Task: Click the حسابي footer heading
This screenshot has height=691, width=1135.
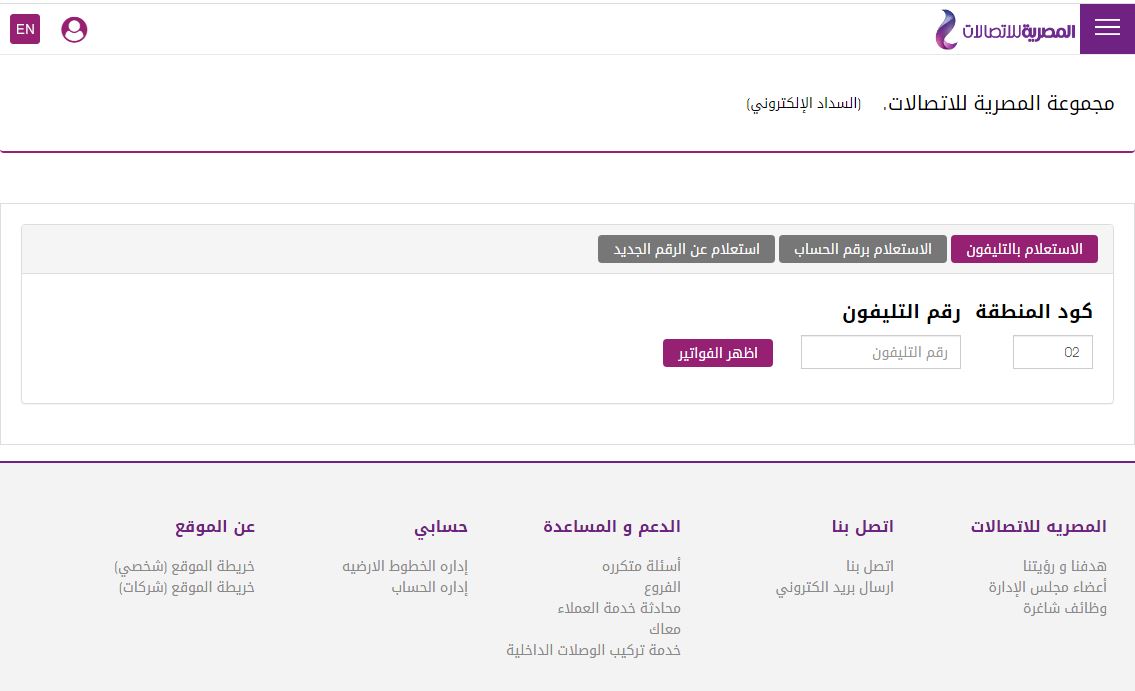Action: [x=440, y=527]
